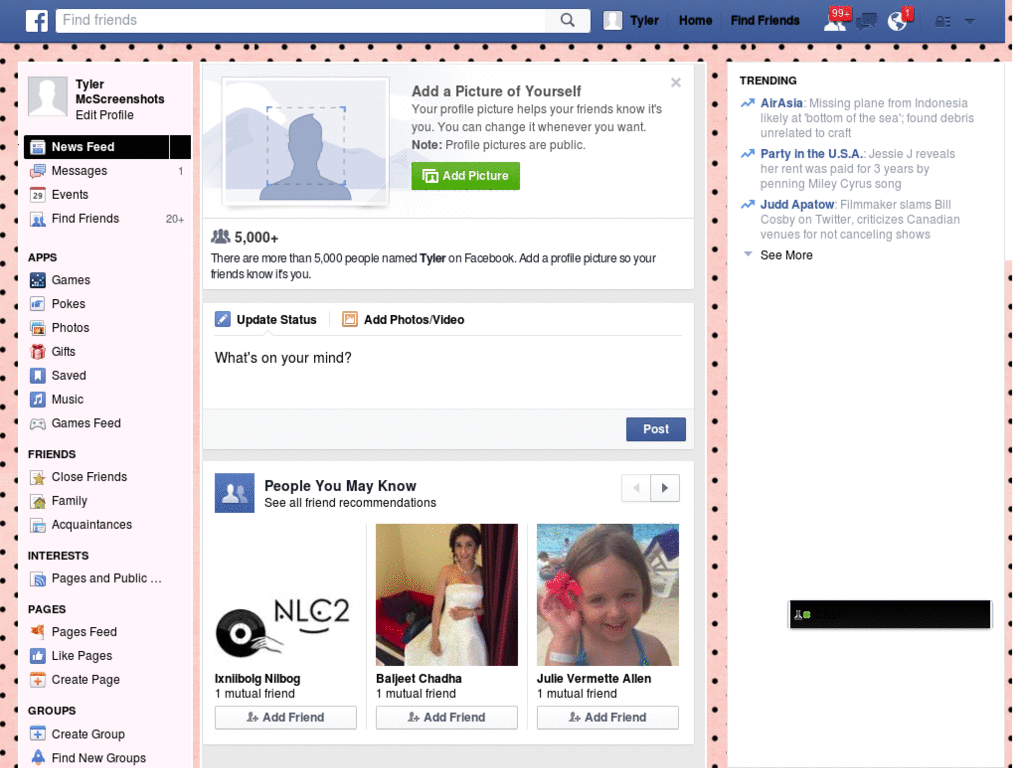Click the Games app icon
This screenshot has height=768, width=1024.
click(38, 280)
